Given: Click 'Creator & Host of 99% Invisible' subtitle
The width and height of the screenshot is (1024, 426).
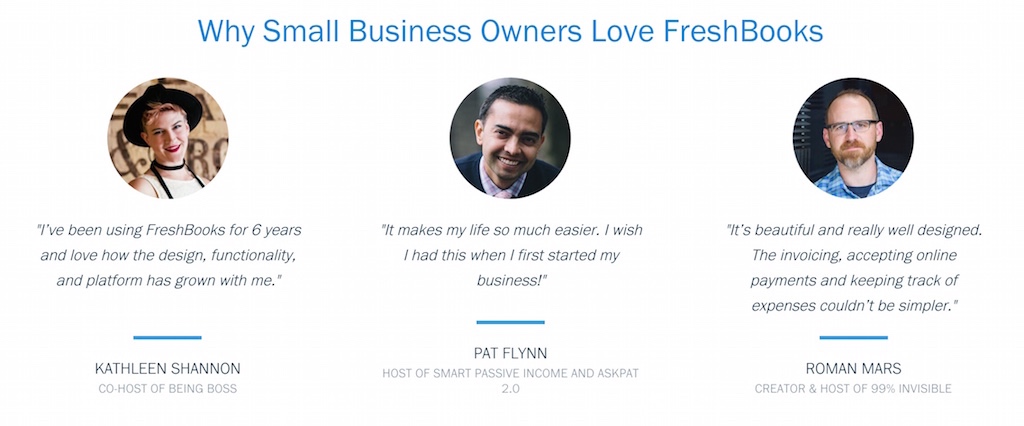Looking at the screenshot, I should coord(854,389).
